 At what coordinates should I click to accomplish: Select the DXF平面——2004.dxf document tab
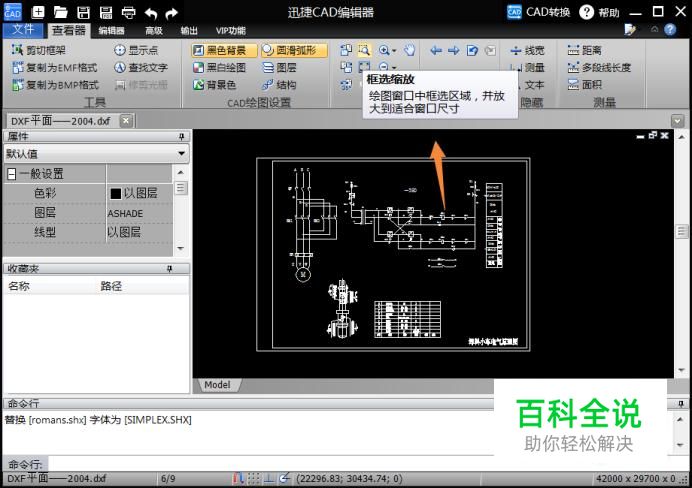[x=61, y=121]
